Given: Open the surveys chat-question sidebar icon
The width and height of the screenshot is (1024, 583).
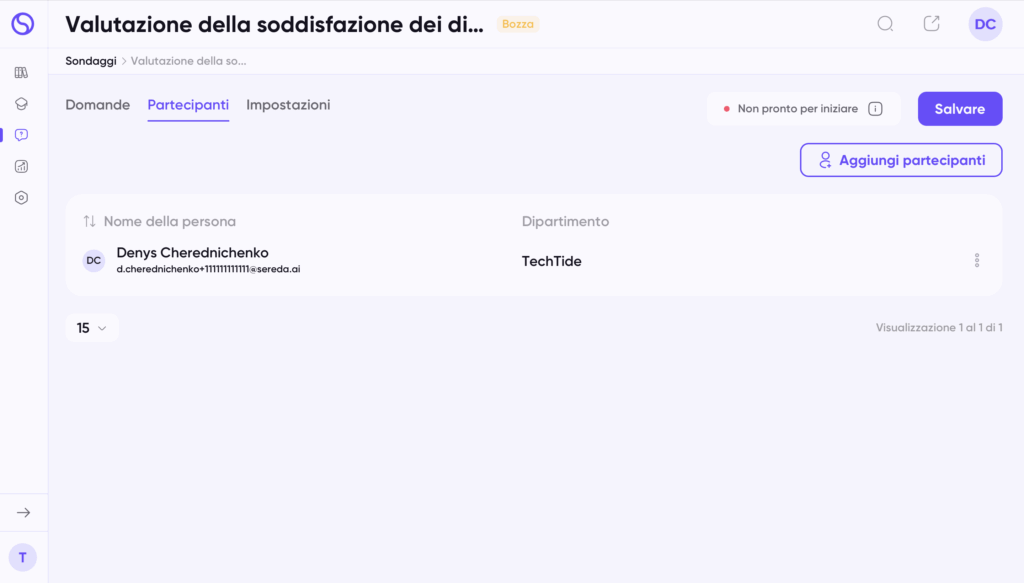Looking at the screenshot, I should [22, 135].
